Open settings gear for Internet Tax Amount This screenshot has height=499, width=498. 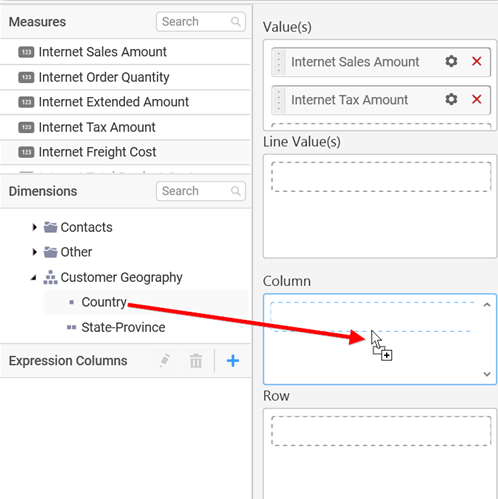[x=451, y=99]
